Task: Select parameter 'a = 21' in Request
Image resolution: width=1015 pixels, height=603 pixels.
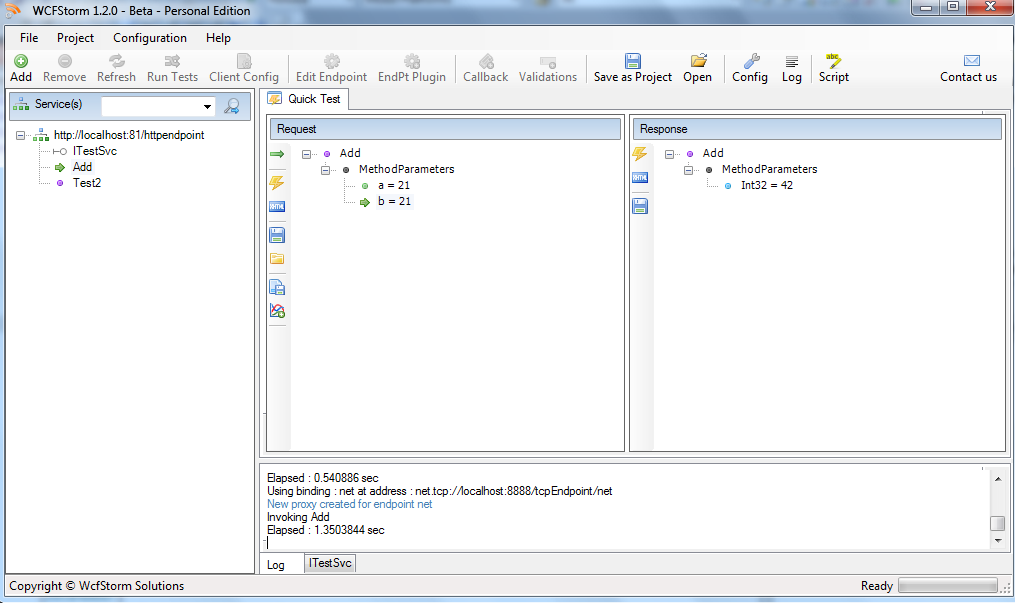Action: click(394, 186)
